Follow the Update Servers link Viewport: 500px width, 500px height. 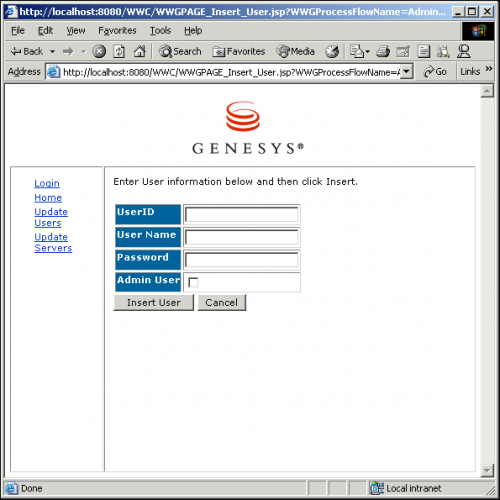[x=53, y=242]
